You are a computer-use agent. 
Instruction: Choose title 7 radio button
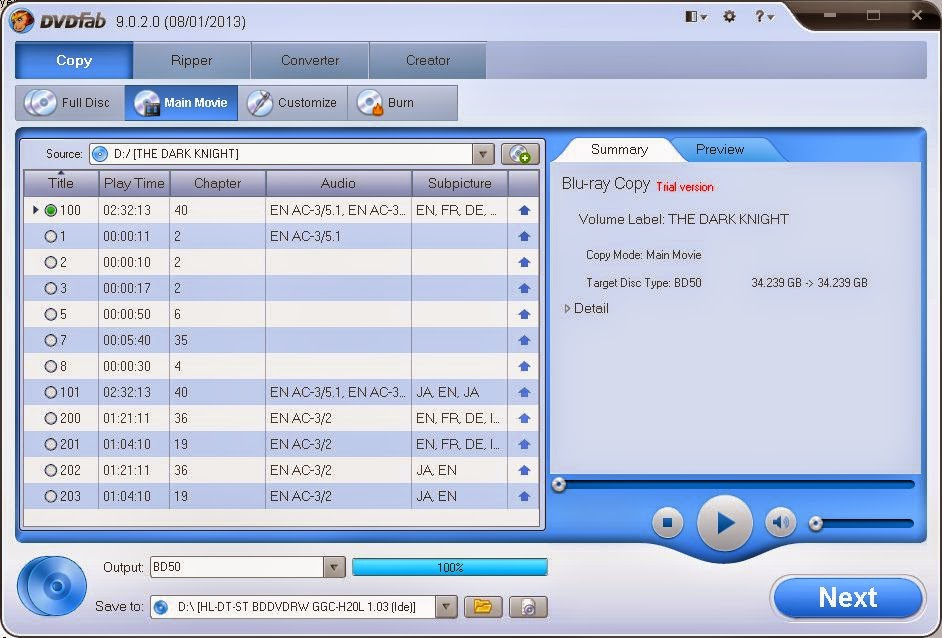point(50,341)
